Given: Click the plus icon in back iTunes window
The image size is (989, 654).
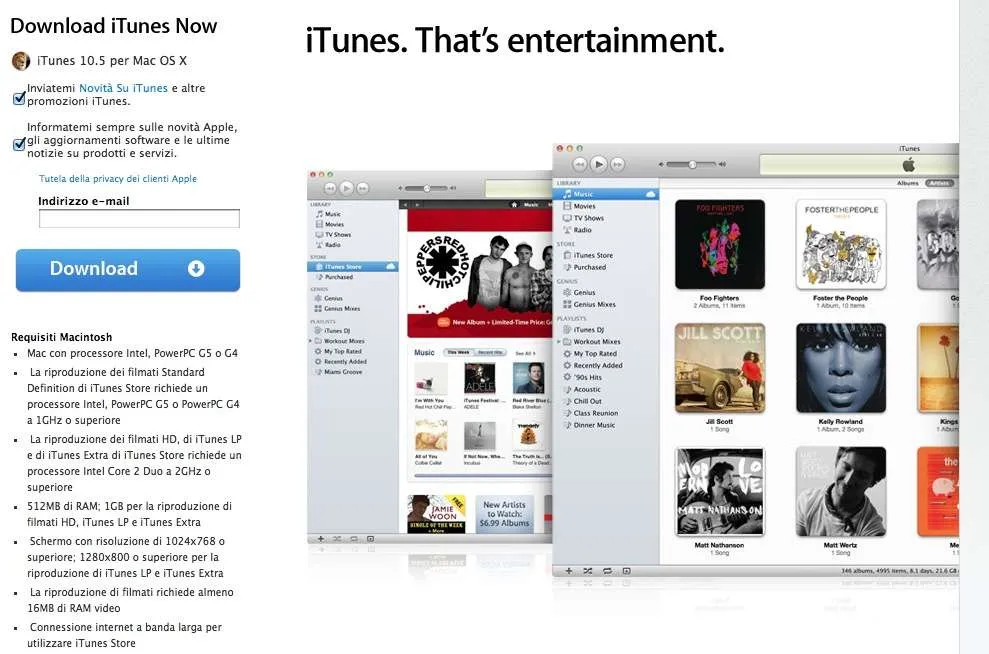Looking at the screenshot, I should [x=321, y=539].
